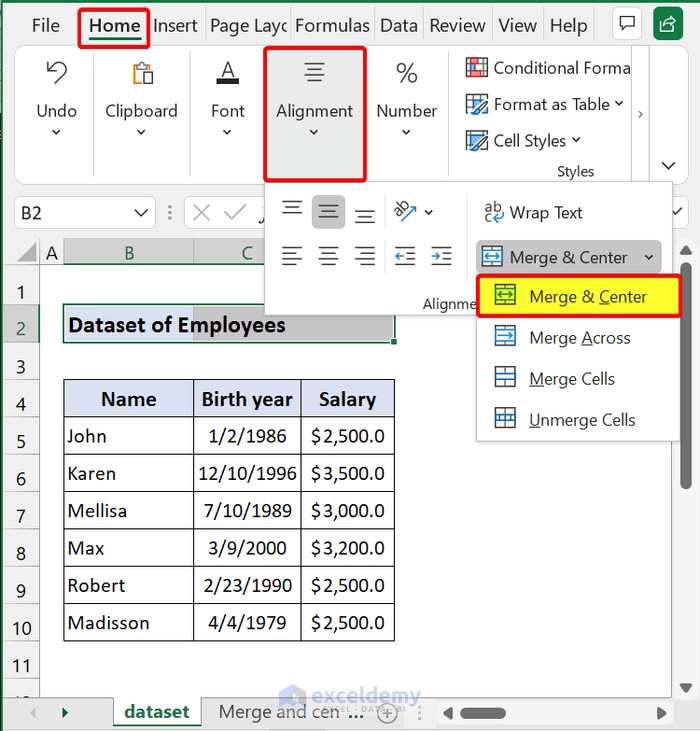Collapse the ribbon with chevron
The height and width of the screenshot is (731, 700).
(668, 166)
